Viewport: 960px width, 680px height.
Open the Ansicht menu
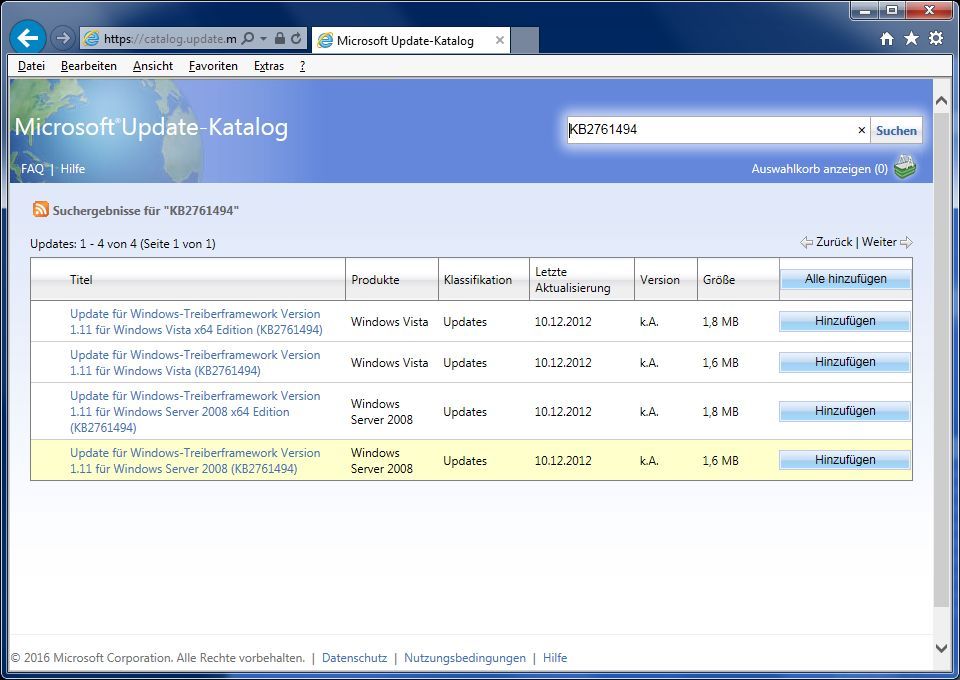click(x=153, y=66)
